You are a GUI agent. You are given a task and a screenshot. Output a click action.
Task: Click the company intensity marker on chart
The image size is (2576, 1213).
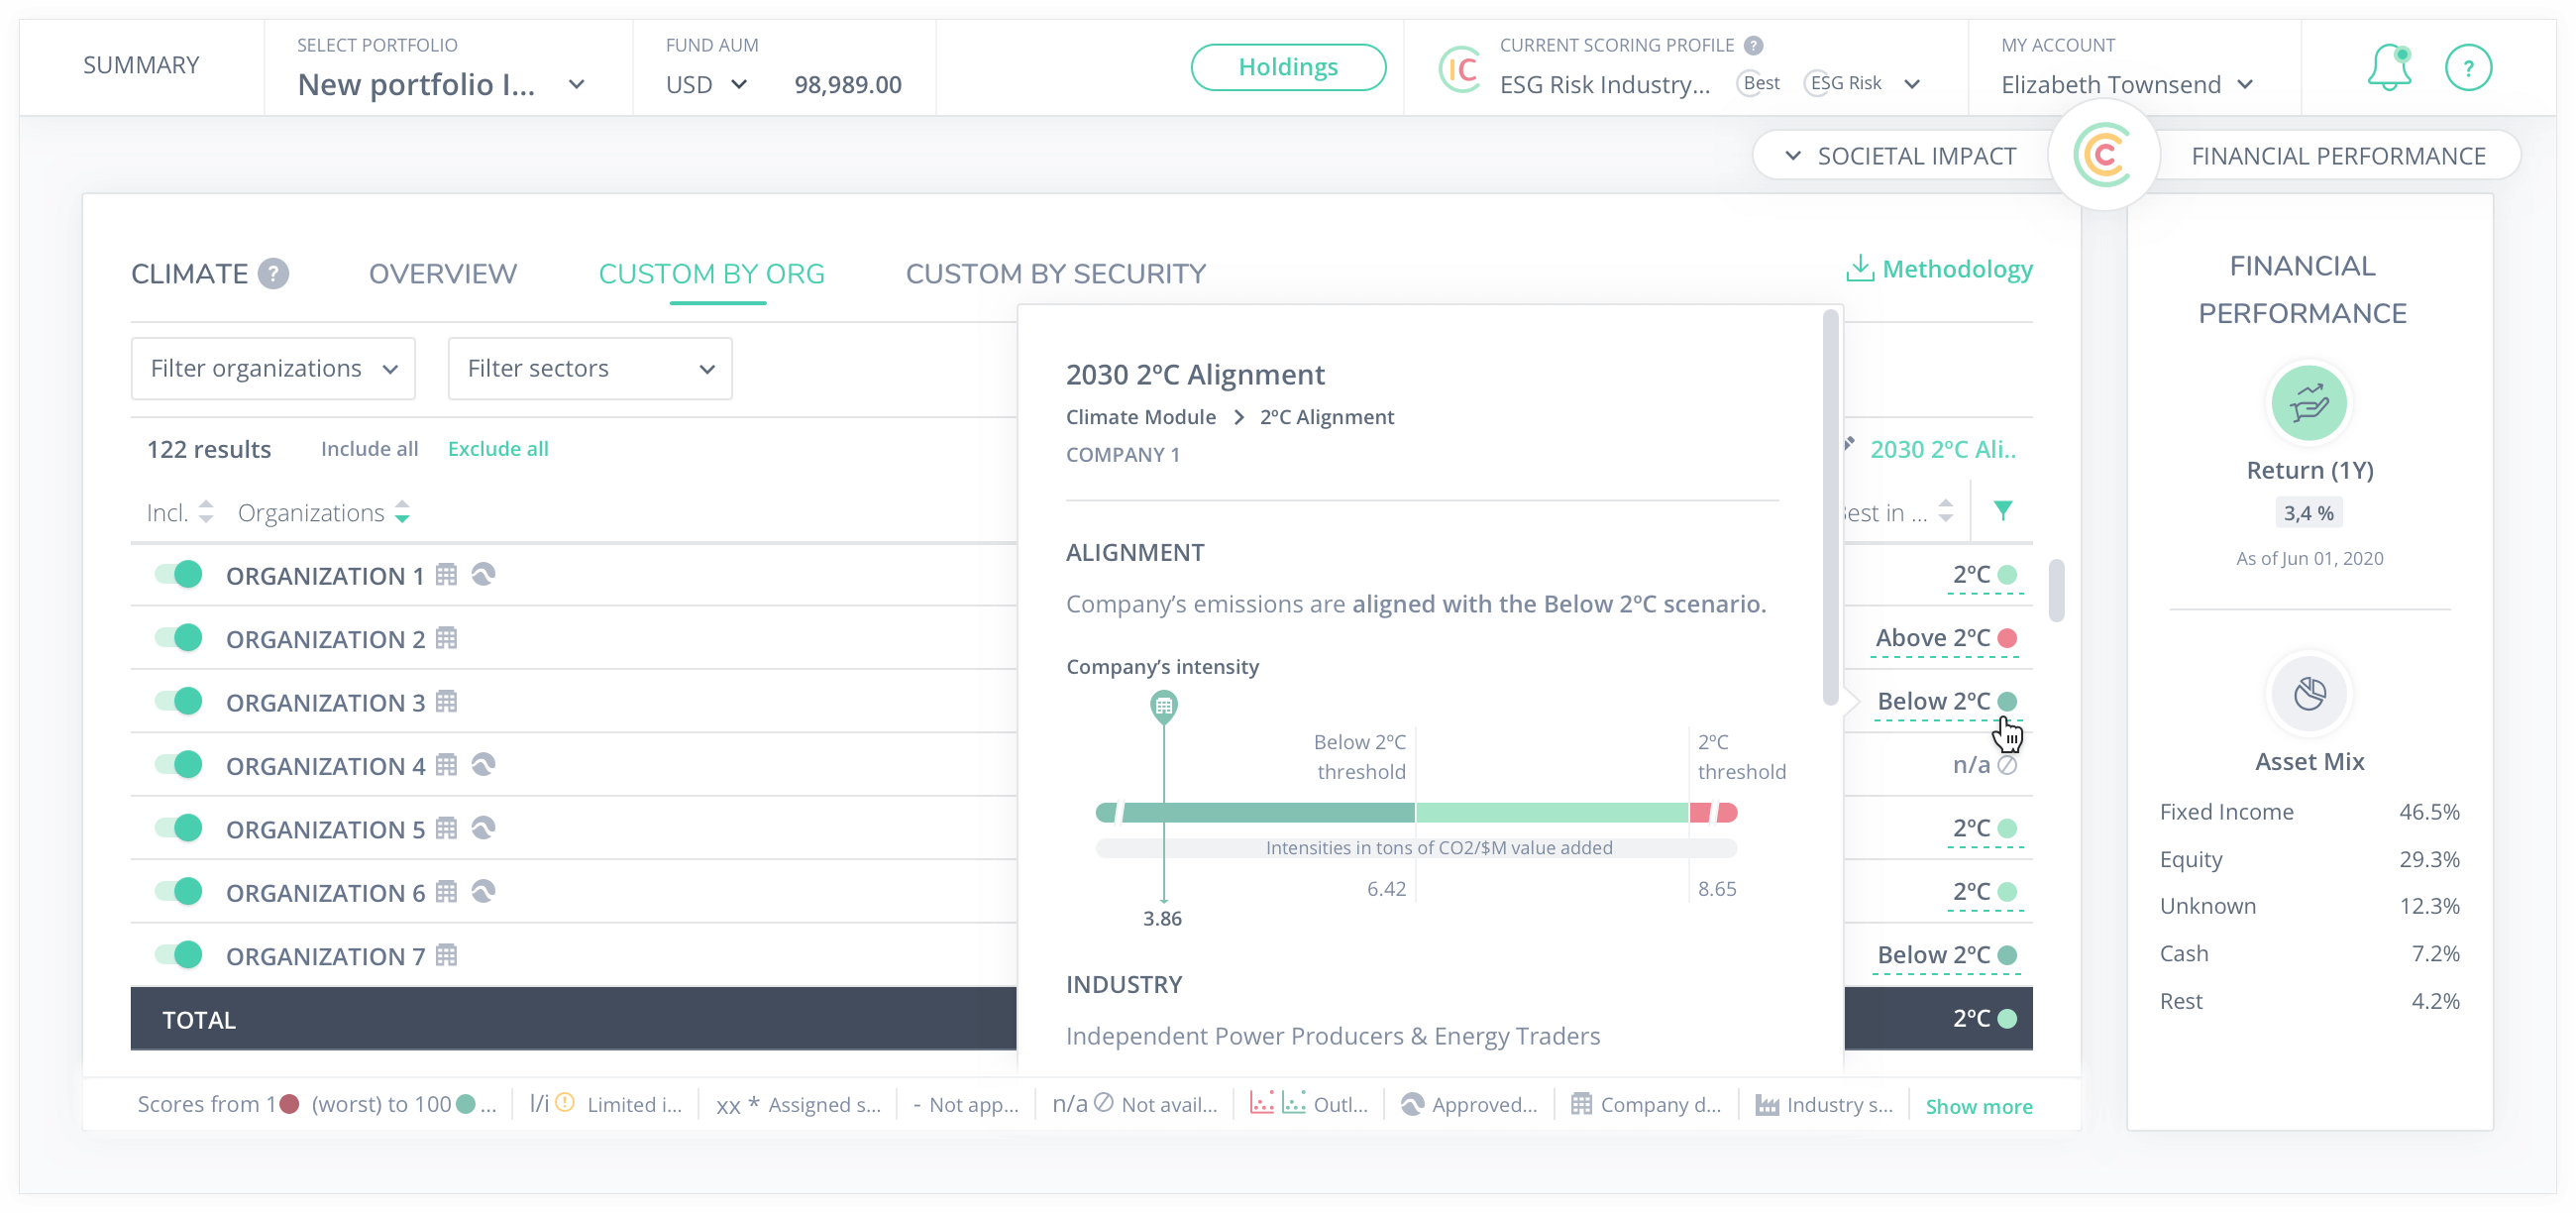tap(1163, 706)
